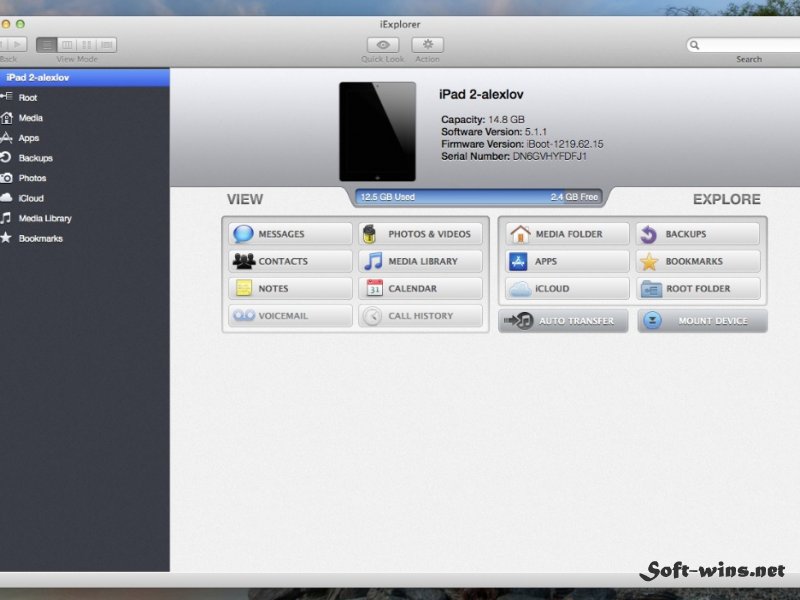Click the forward navigation arrow
800x600 pixels.
tap(17, 45)
